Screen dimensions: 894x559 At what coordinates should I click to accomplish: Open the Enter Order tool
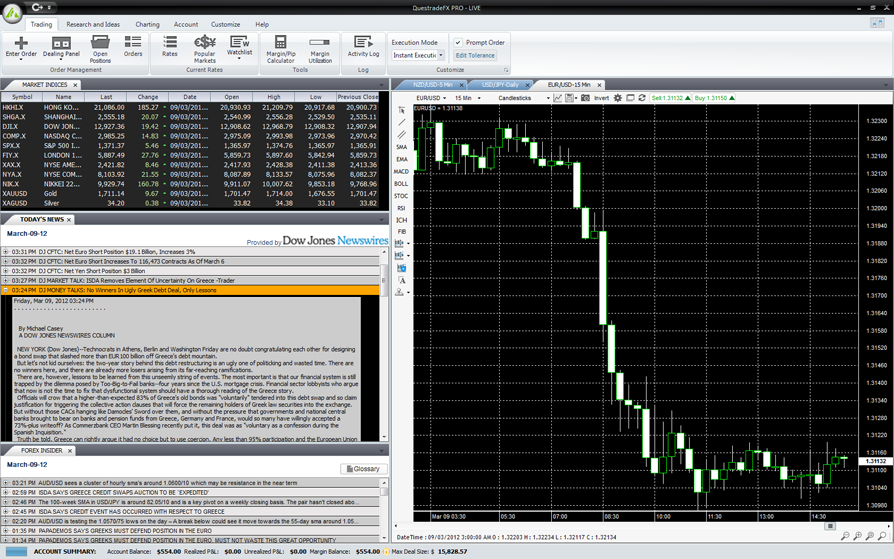pos(21,48)
